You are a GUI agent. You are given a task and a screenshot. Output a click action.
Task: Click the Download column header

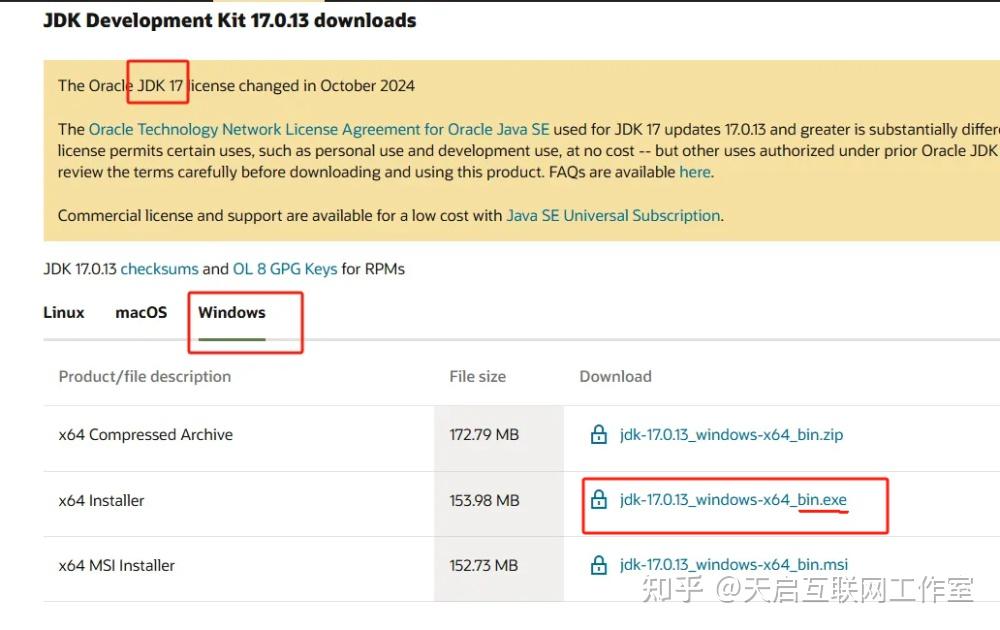(x=615, y=377)
